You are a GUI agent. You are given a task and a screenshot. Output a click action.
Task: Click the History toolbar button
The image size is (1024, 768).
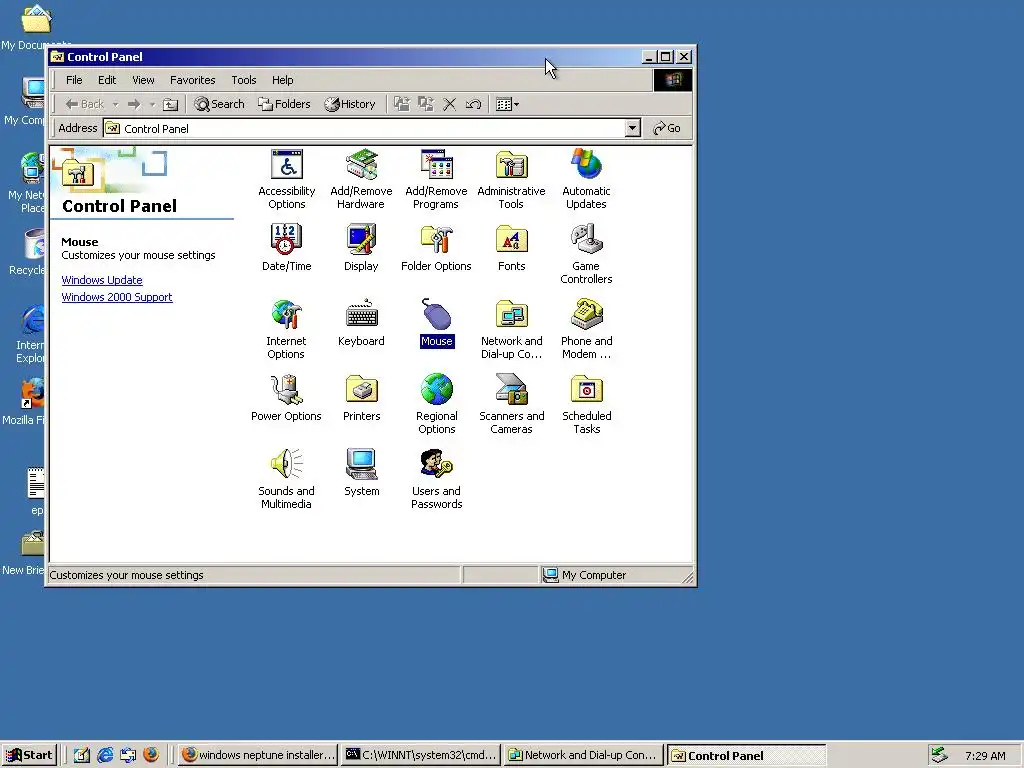click(x=350, y=104)
